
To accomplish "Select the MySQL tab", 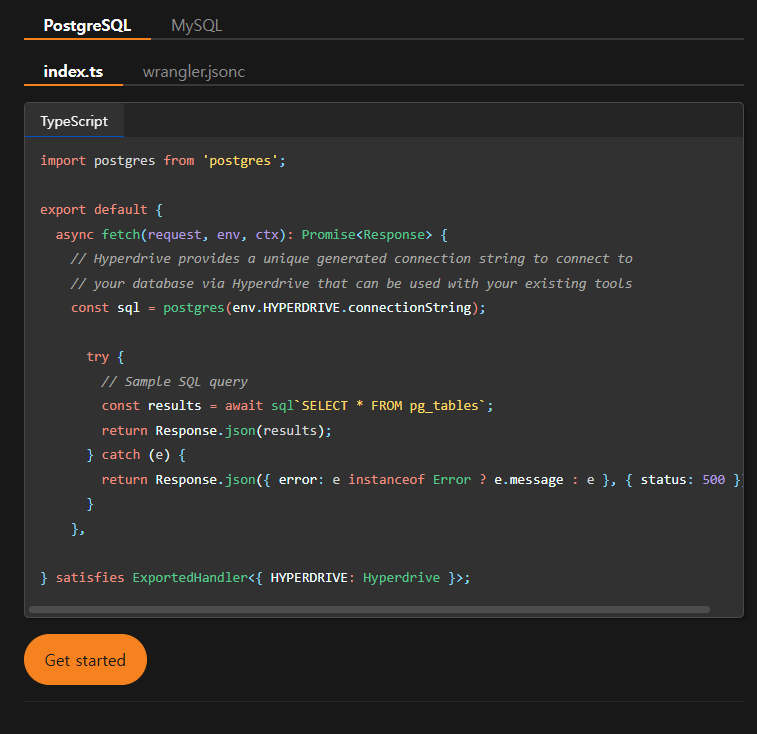I will click(x=196, y=25).
